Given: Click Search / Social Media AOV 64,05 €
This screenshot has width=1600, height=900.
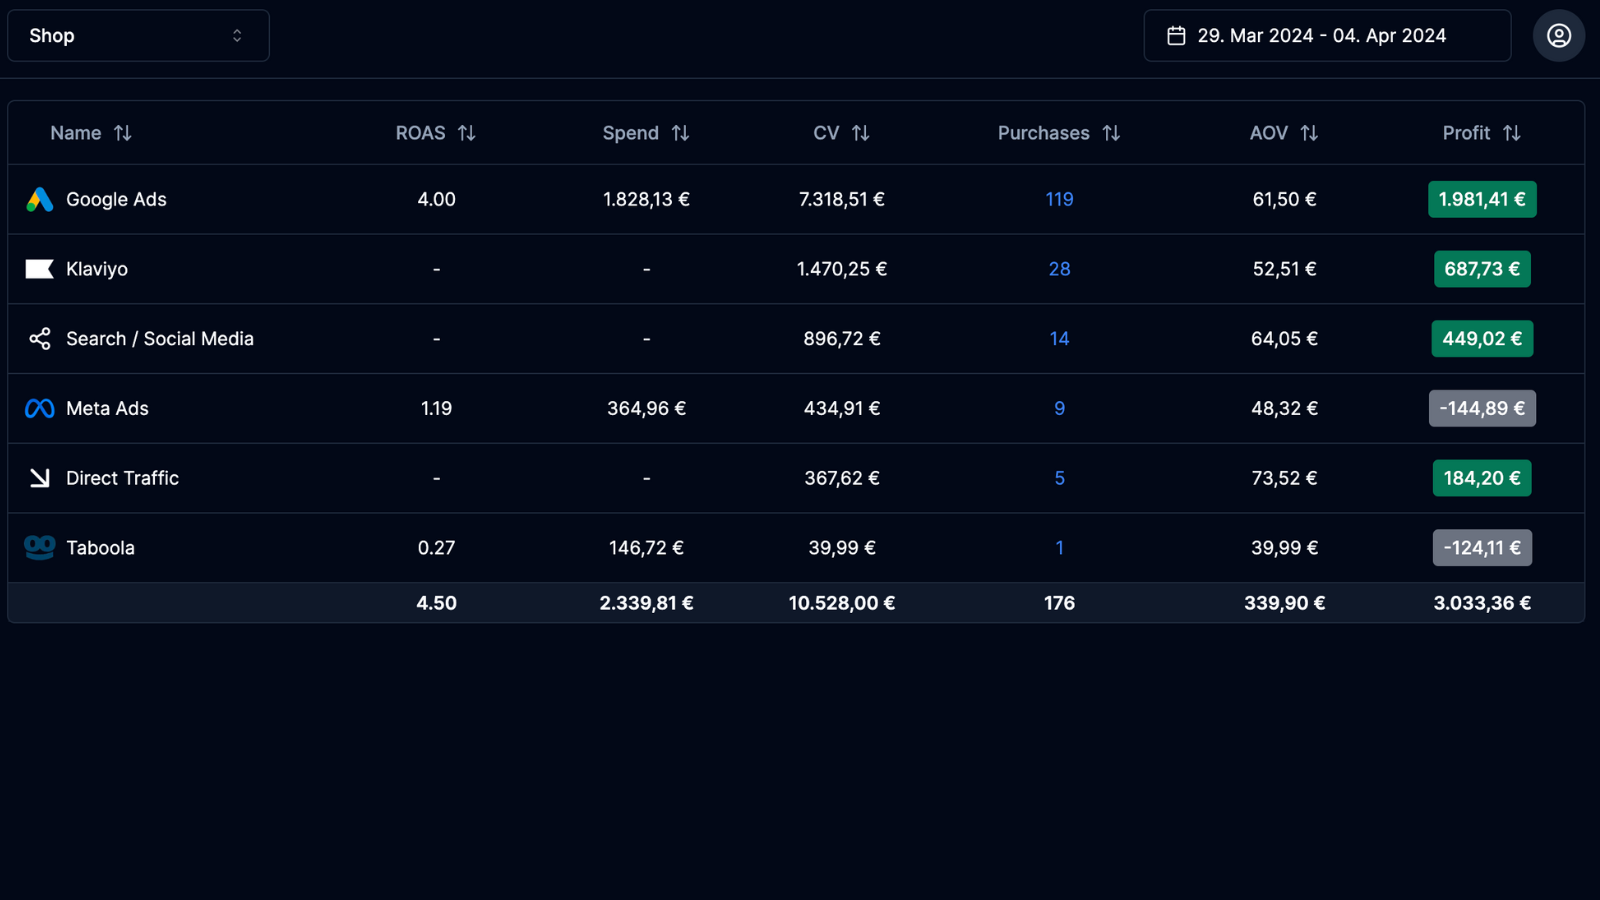Looking at the screenshot, I should tap(1284, 339).
